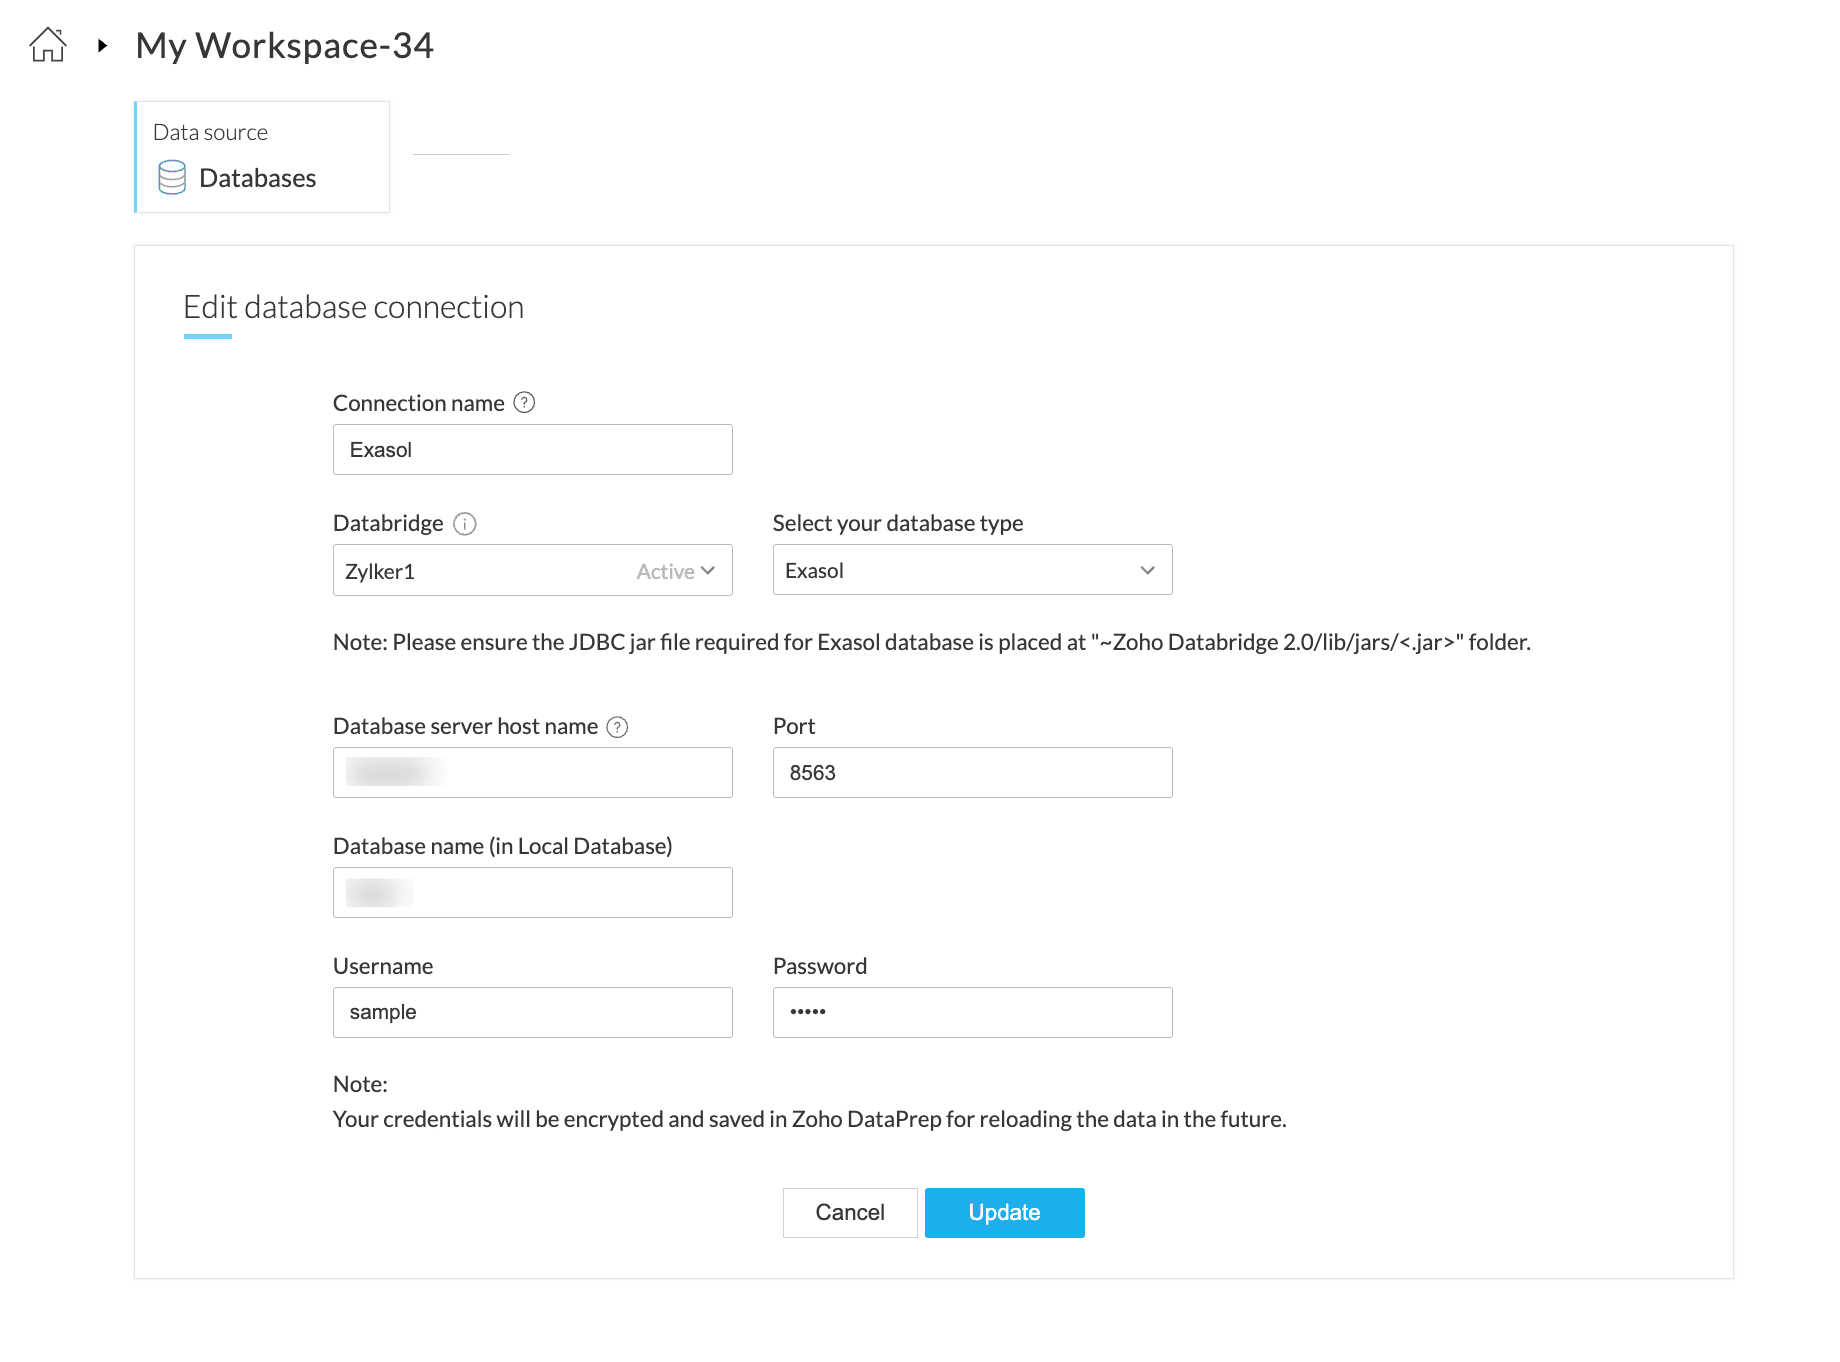
Task: Click the home icon
Action: 48,45
